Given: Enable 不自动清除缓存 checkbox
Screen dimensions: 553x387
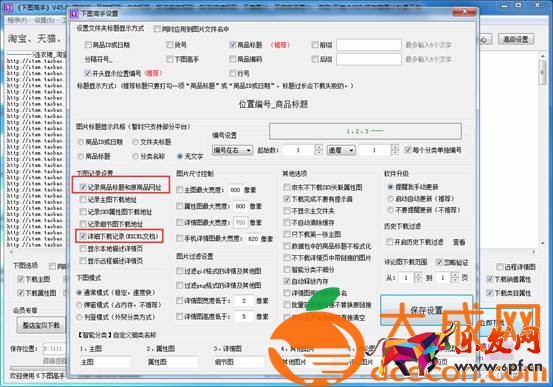Looking at the screenshot, I should click(x=287, y=223).
